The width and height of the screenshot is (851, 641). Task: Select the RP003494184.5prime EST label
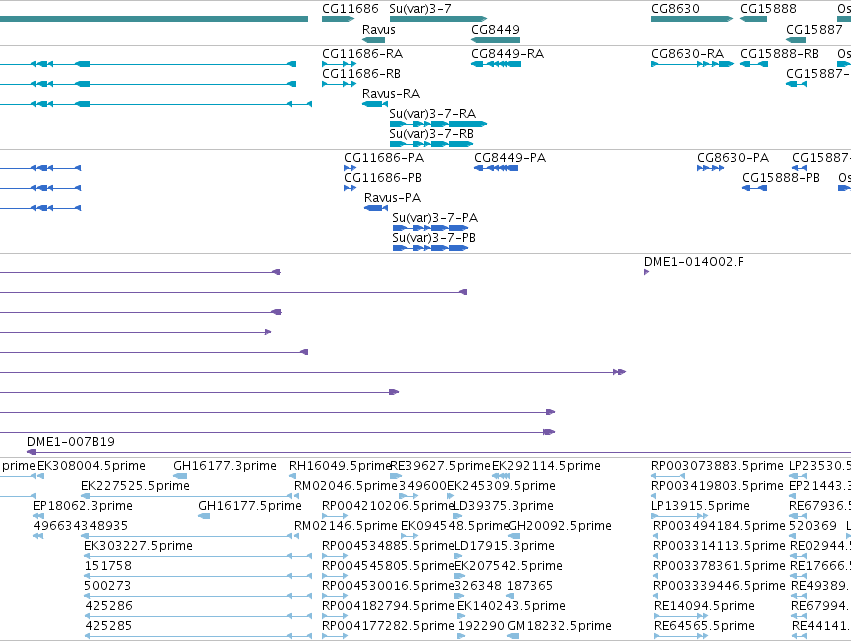[x=719, y=526]
